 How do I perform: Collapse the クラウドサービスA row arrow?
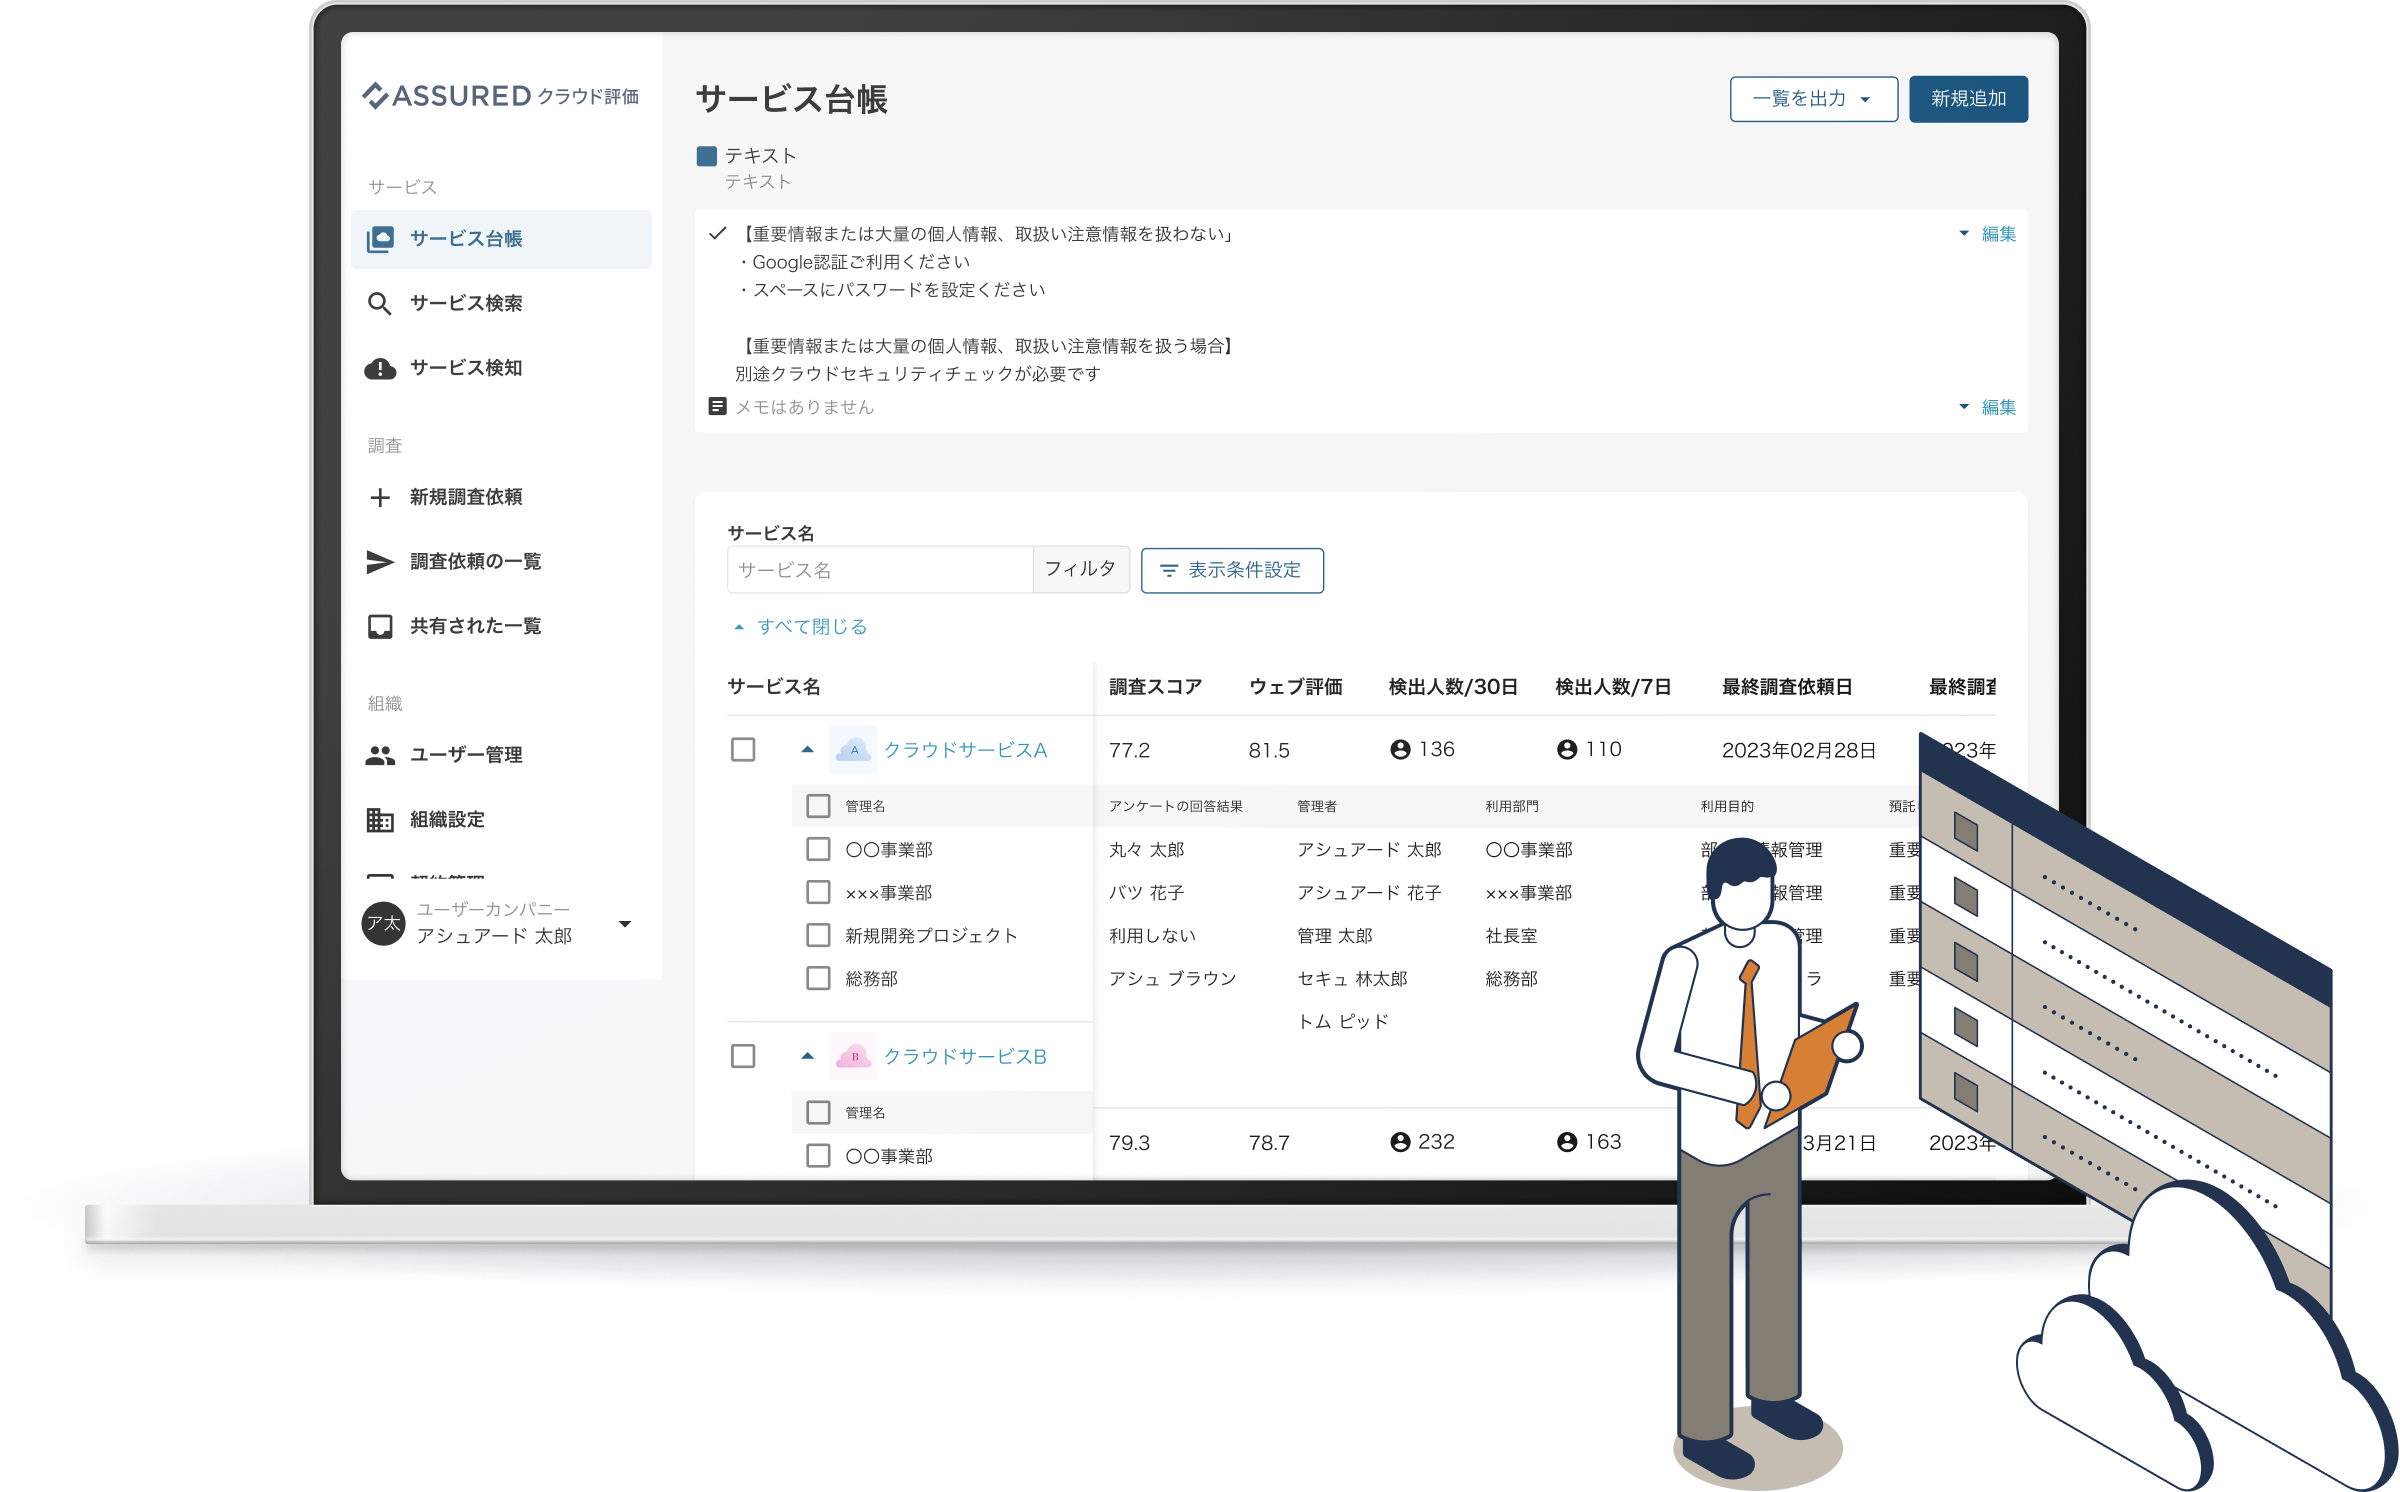point(808,750)
